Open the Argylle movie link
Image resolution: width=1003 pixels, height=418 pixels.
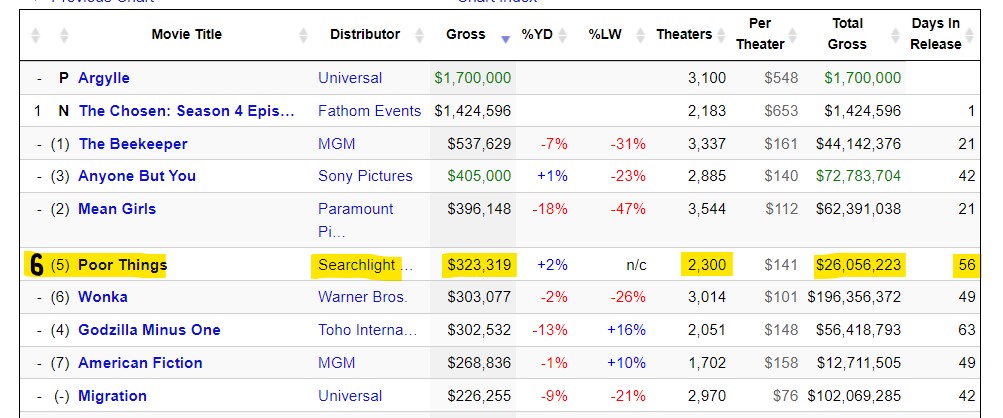(104, 78)
